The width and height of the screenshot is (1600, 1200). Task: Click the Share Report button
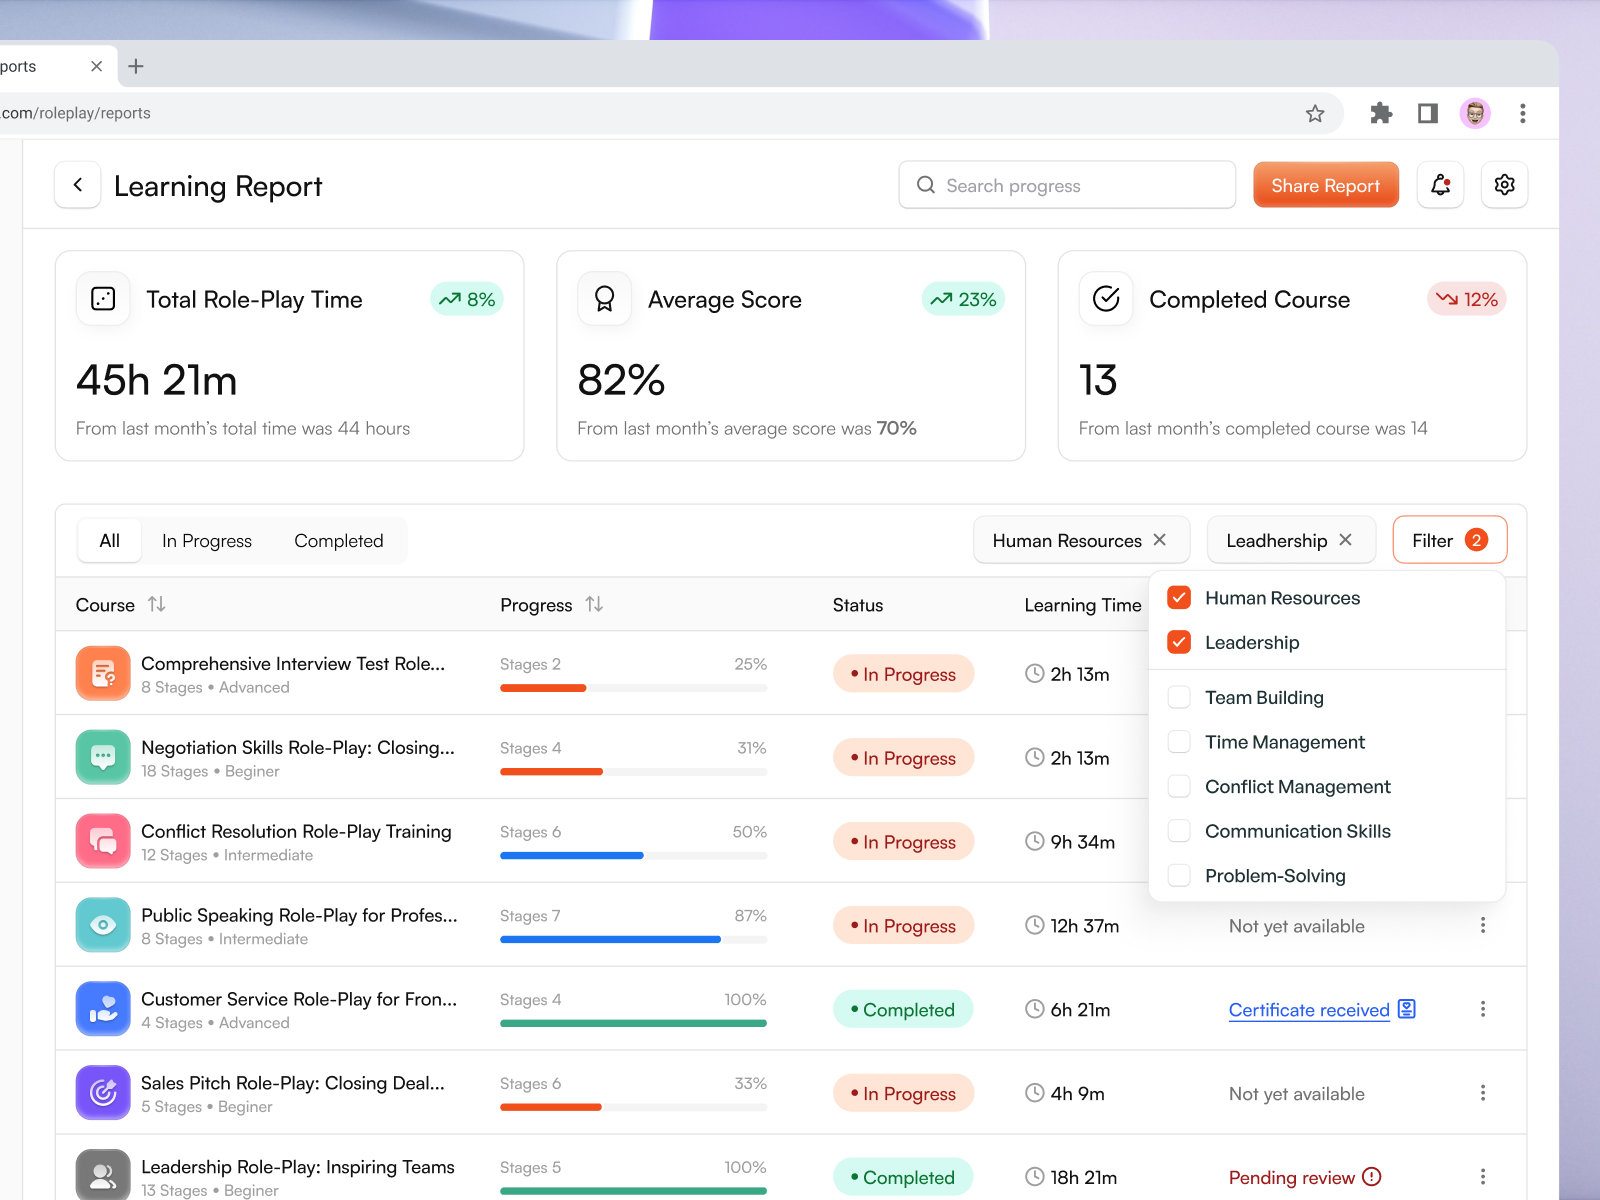tap(1325, 185)
